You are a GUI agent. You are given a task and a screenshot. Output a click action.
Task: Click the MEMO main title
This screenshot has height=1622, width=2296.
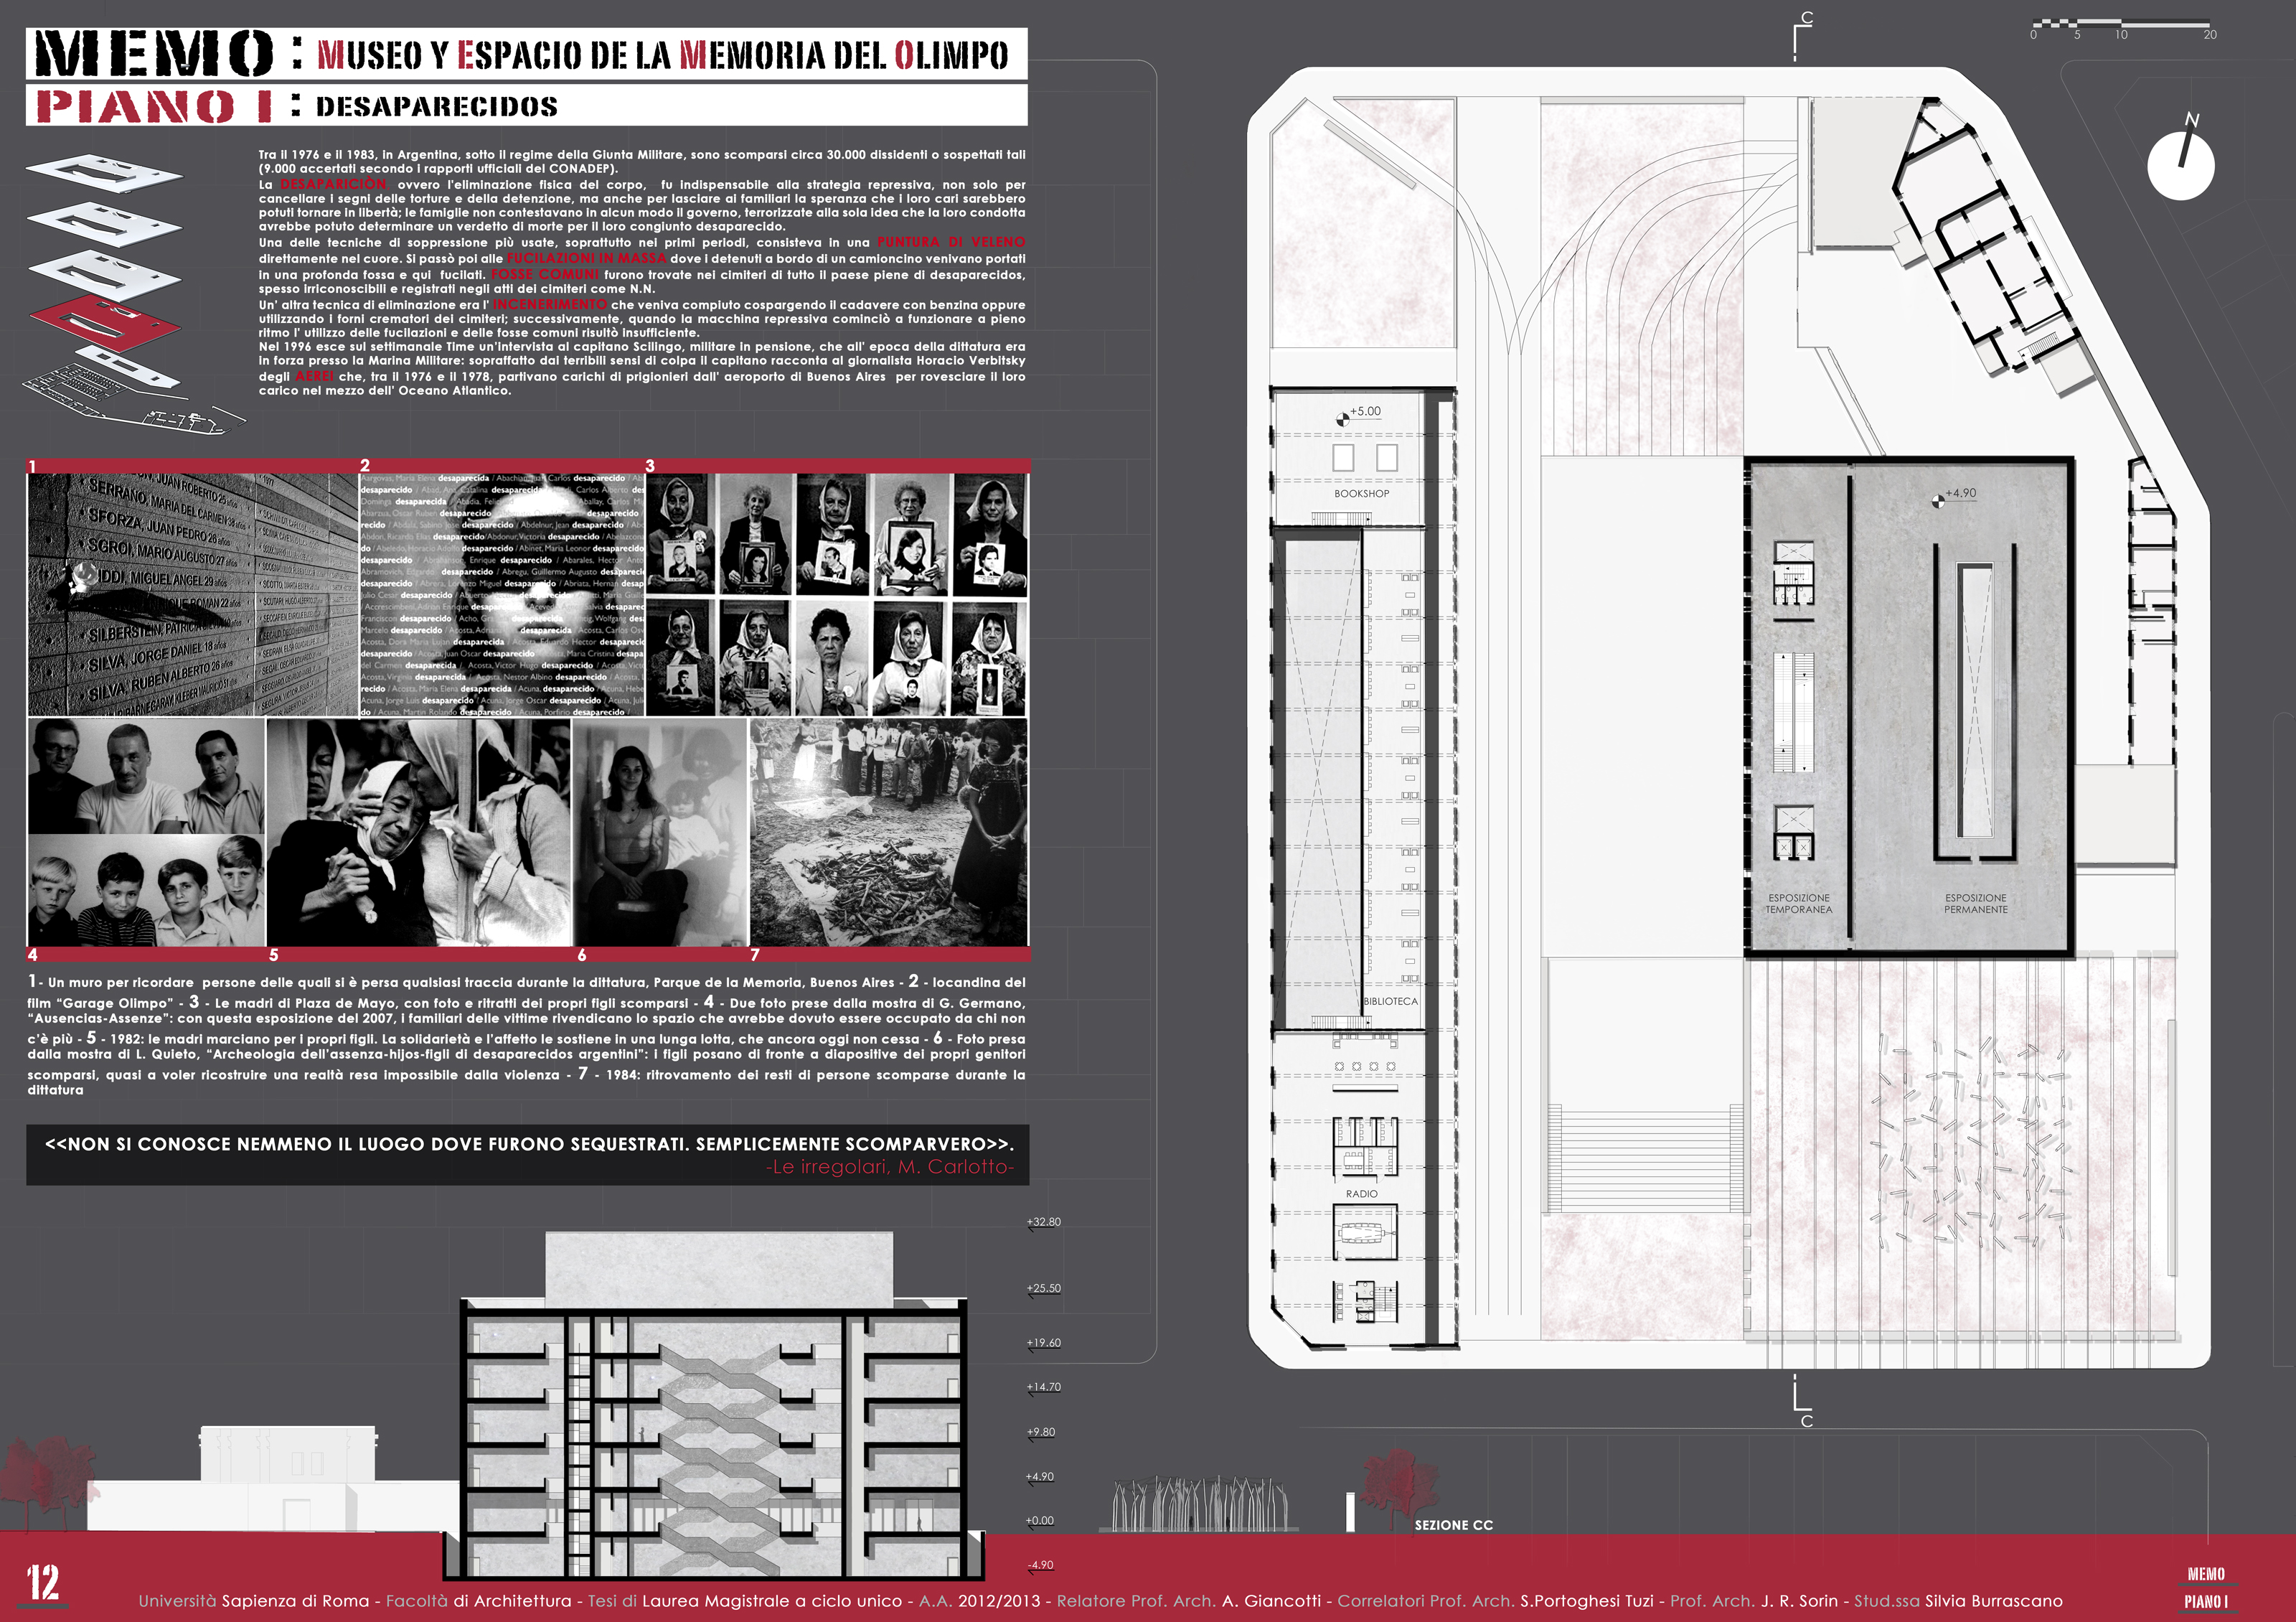click(153, 53)
